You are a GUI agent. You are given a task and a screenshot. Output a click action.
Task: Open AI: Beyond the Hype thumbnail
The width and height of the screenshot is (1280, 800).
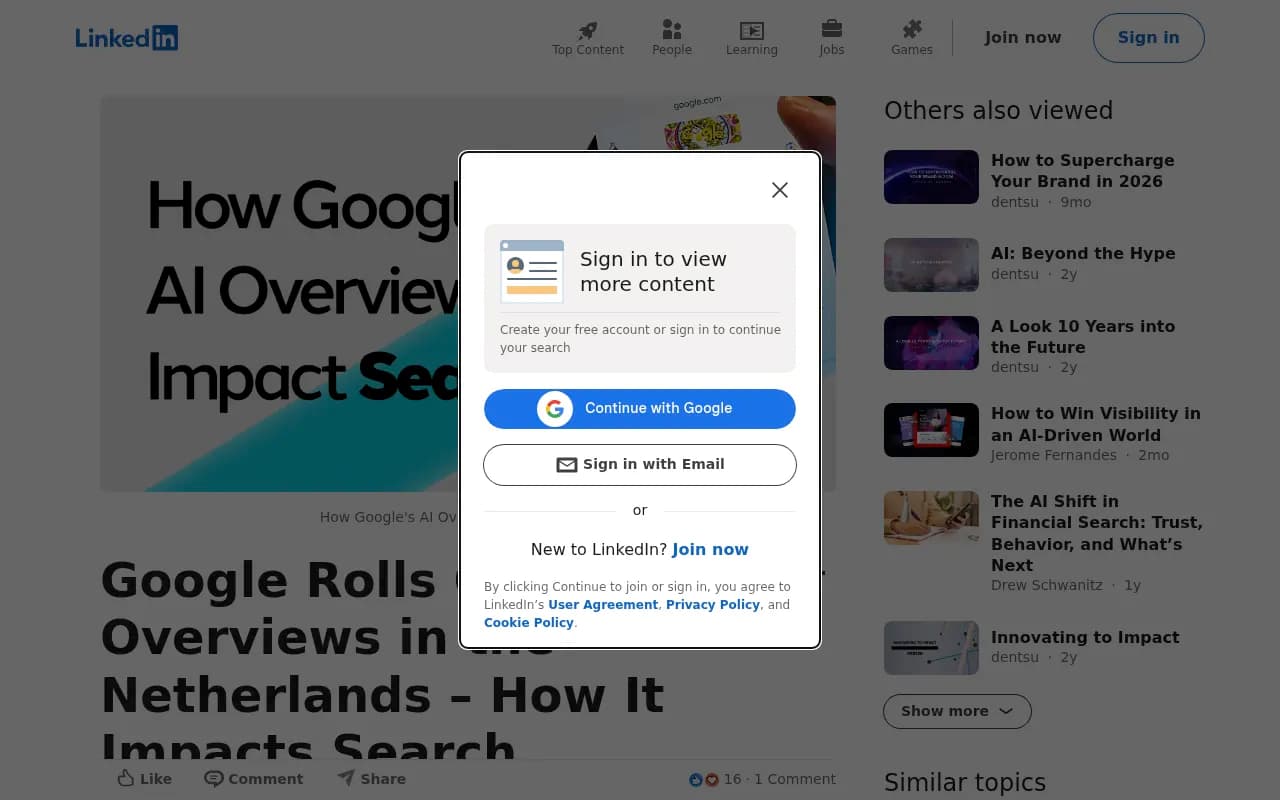[931, 265]
